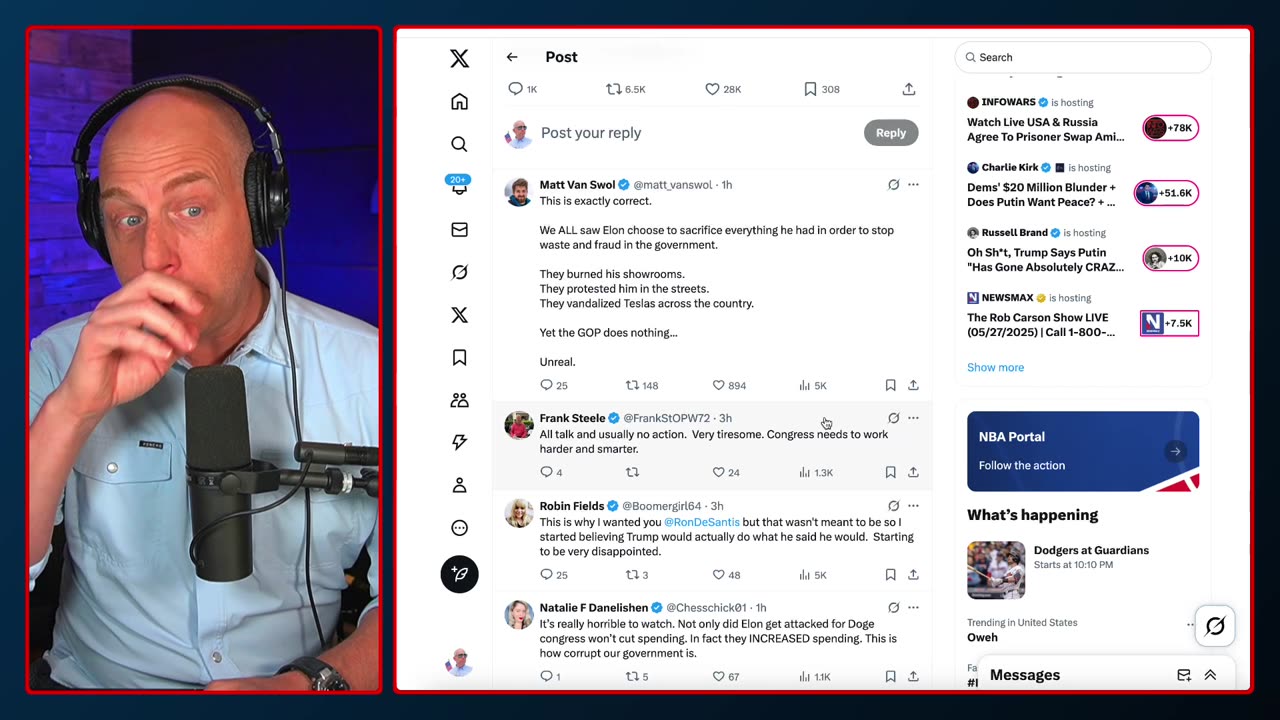This screenshot has height=720, width=1280.
Task: Repost Frank Steele reply
Action: tap(632, 472)
